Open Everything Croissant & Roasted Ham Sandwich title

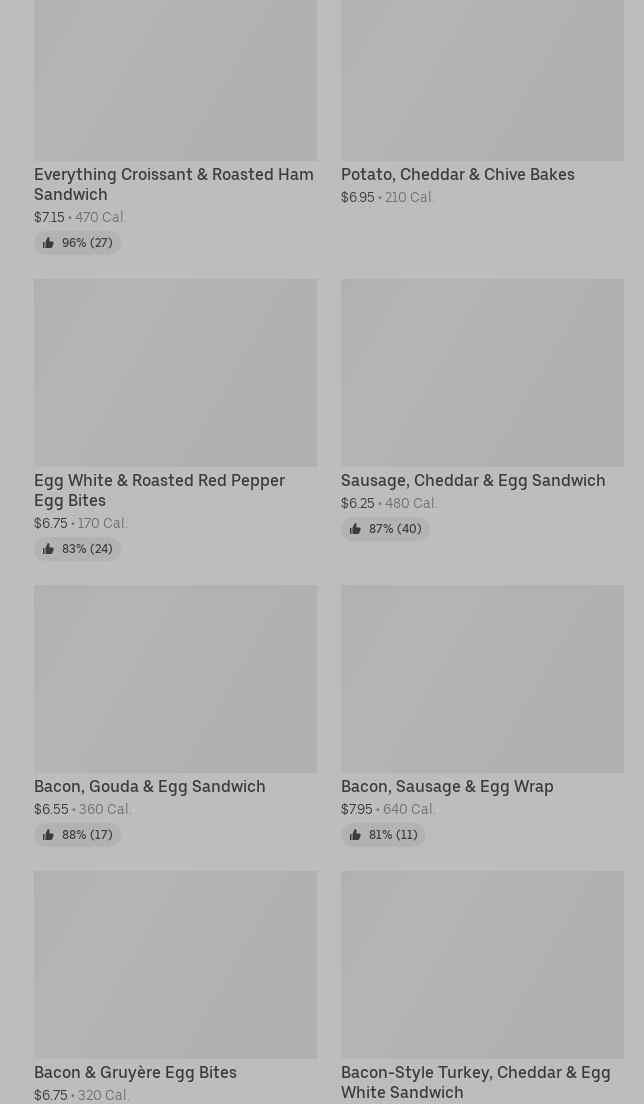173,184
